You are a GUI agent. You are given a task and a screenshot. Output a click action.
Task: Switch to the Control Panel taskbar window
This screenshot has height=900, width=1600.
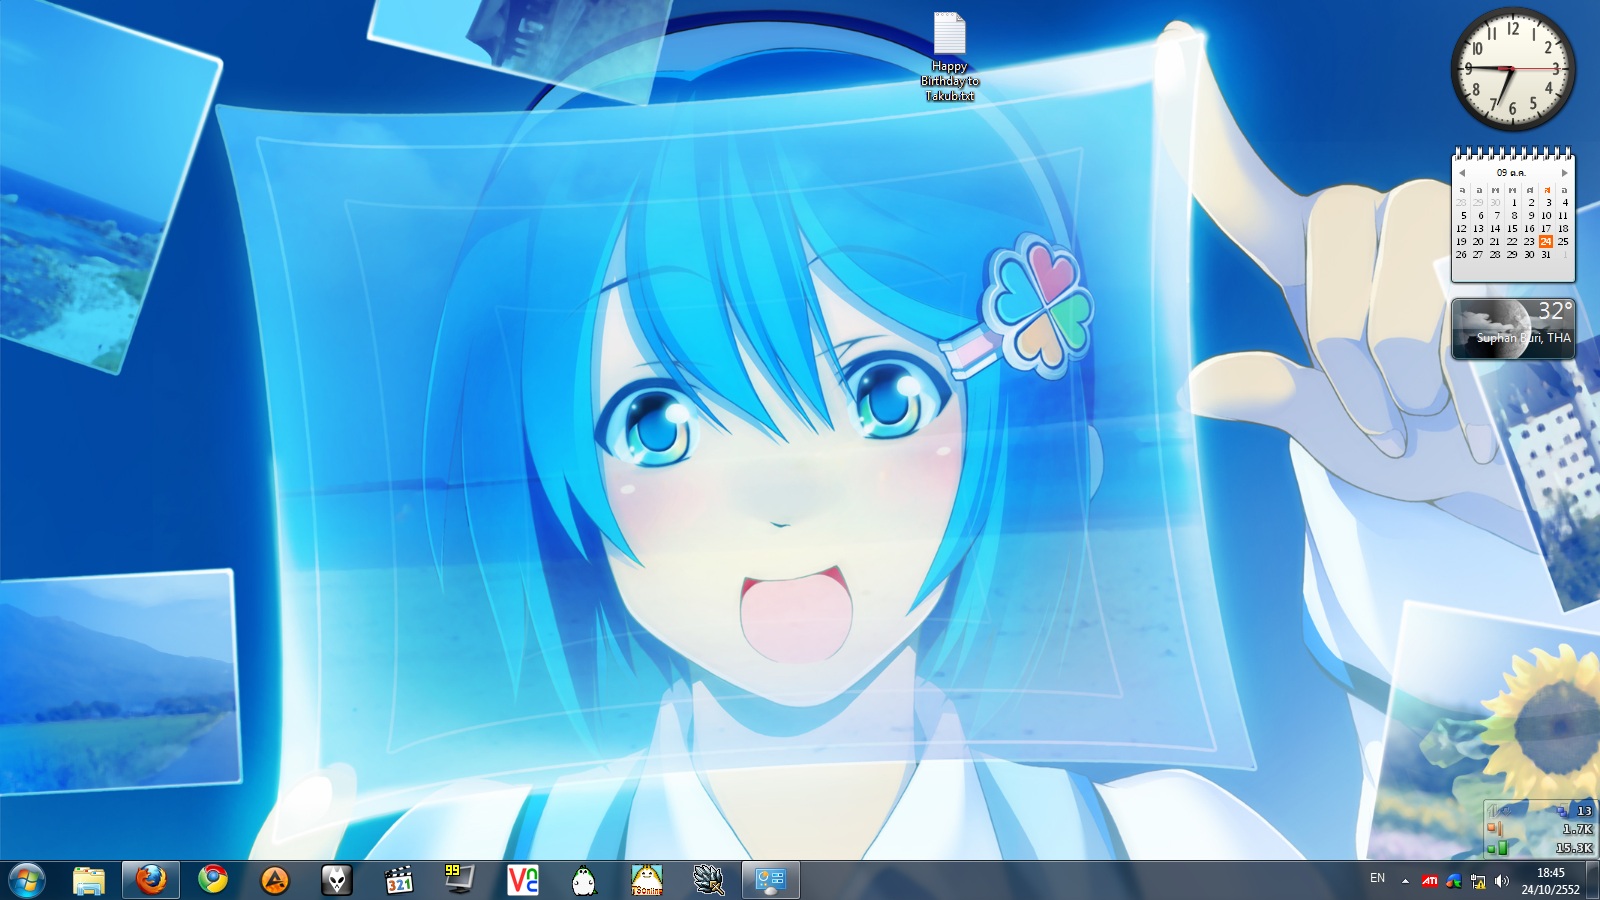771,880
